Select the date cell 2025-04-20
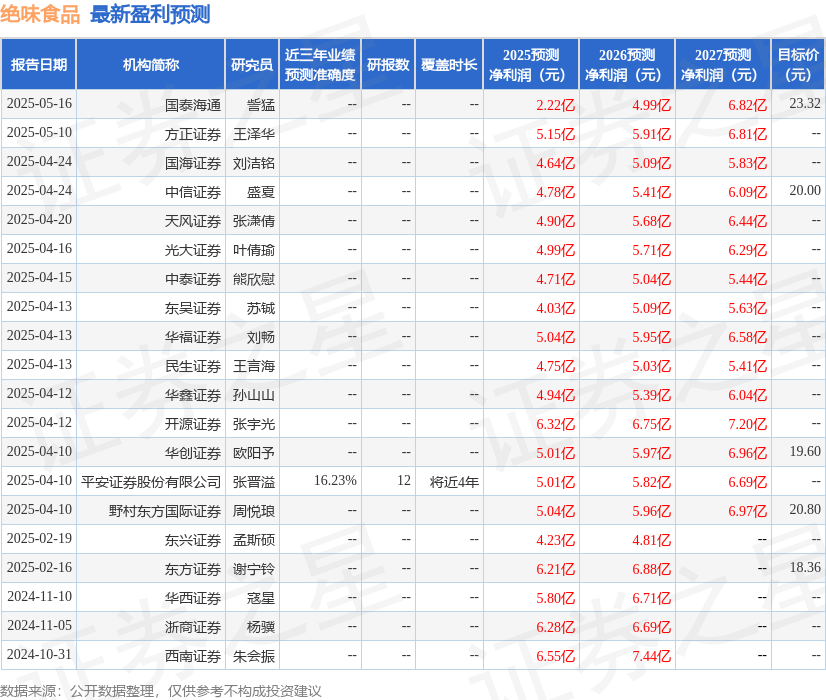The height and width of the screenshot is (700, 826). pyautogui.click(x=39, y=219)
